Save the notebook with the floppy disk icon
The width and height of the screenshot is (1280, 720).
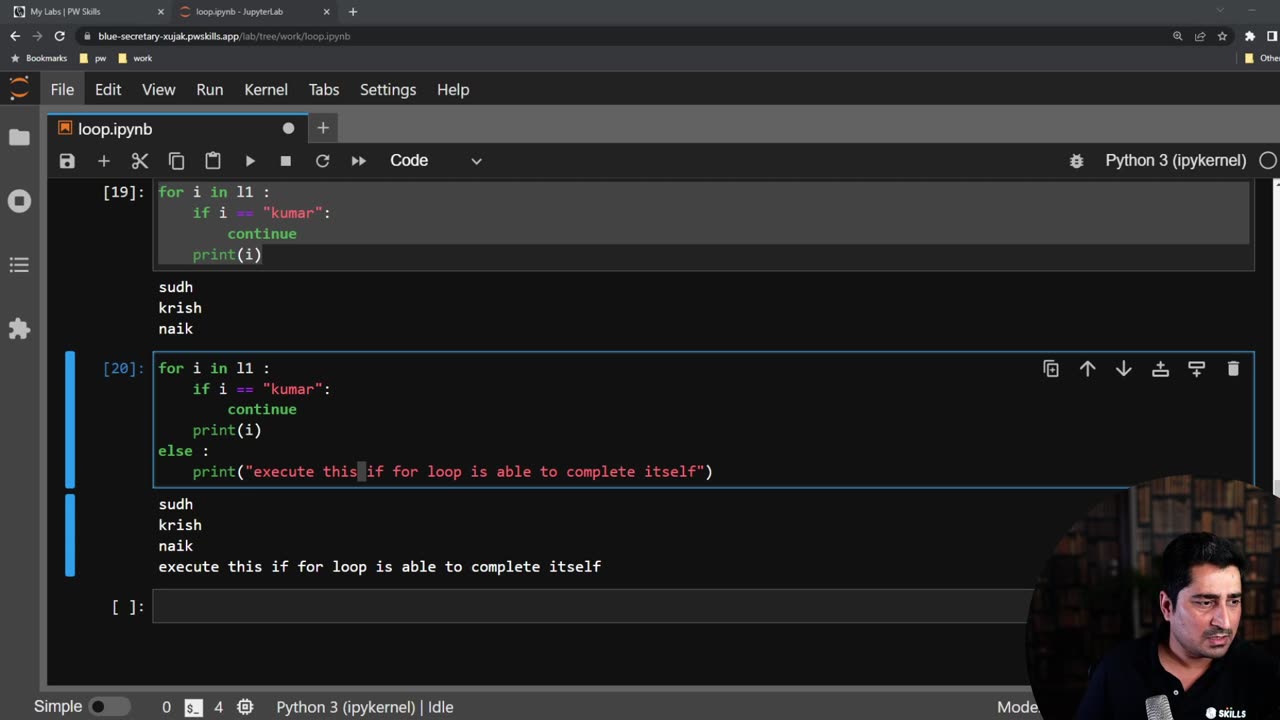coord(67,161)
